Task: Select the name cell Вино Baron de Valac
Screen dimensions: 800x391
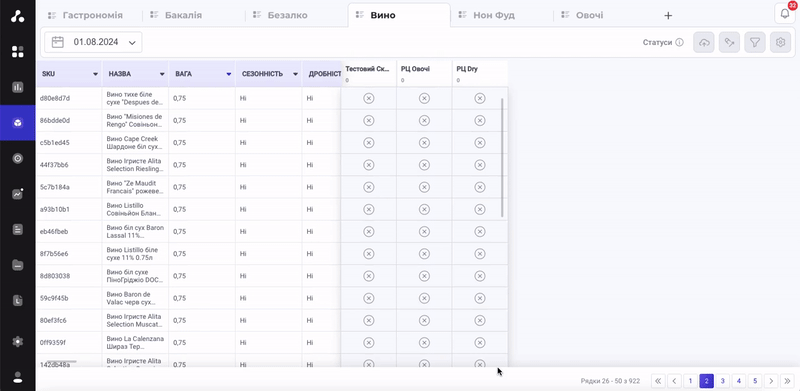Action: [135, 298]
